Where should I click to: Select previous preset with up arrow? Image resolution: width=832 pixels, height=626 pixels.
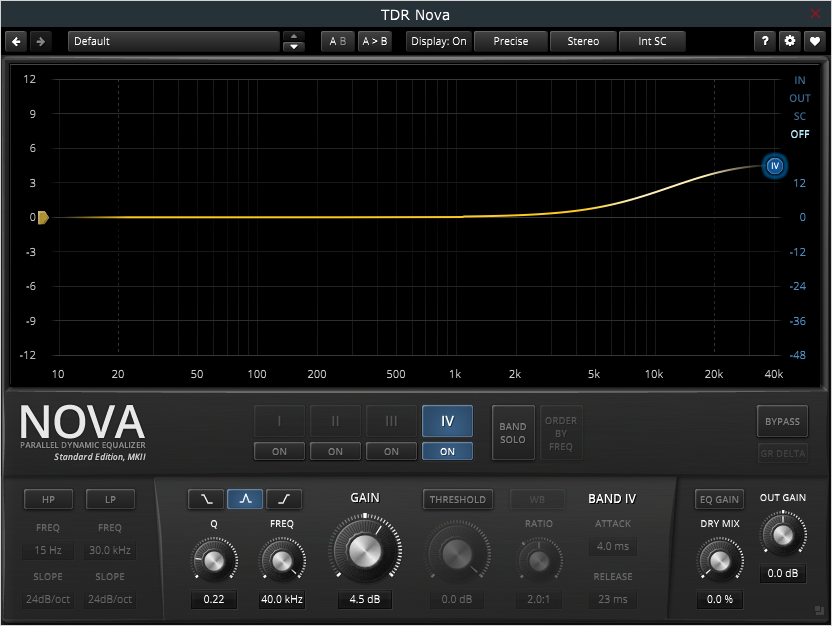tap(293, 36)
